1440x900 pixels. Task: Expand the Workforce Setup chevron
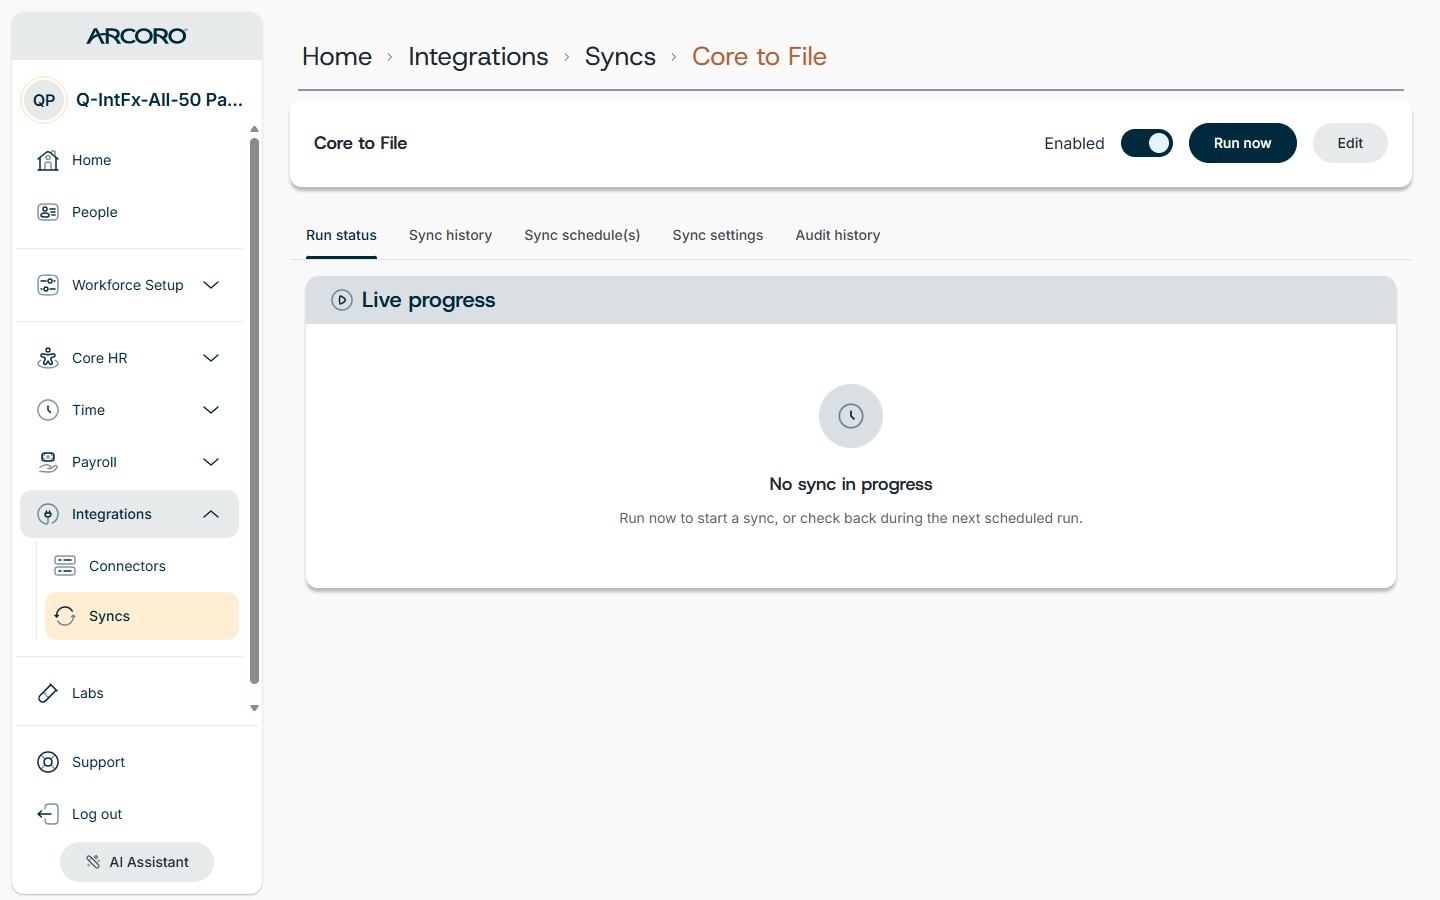coord(211,285)
